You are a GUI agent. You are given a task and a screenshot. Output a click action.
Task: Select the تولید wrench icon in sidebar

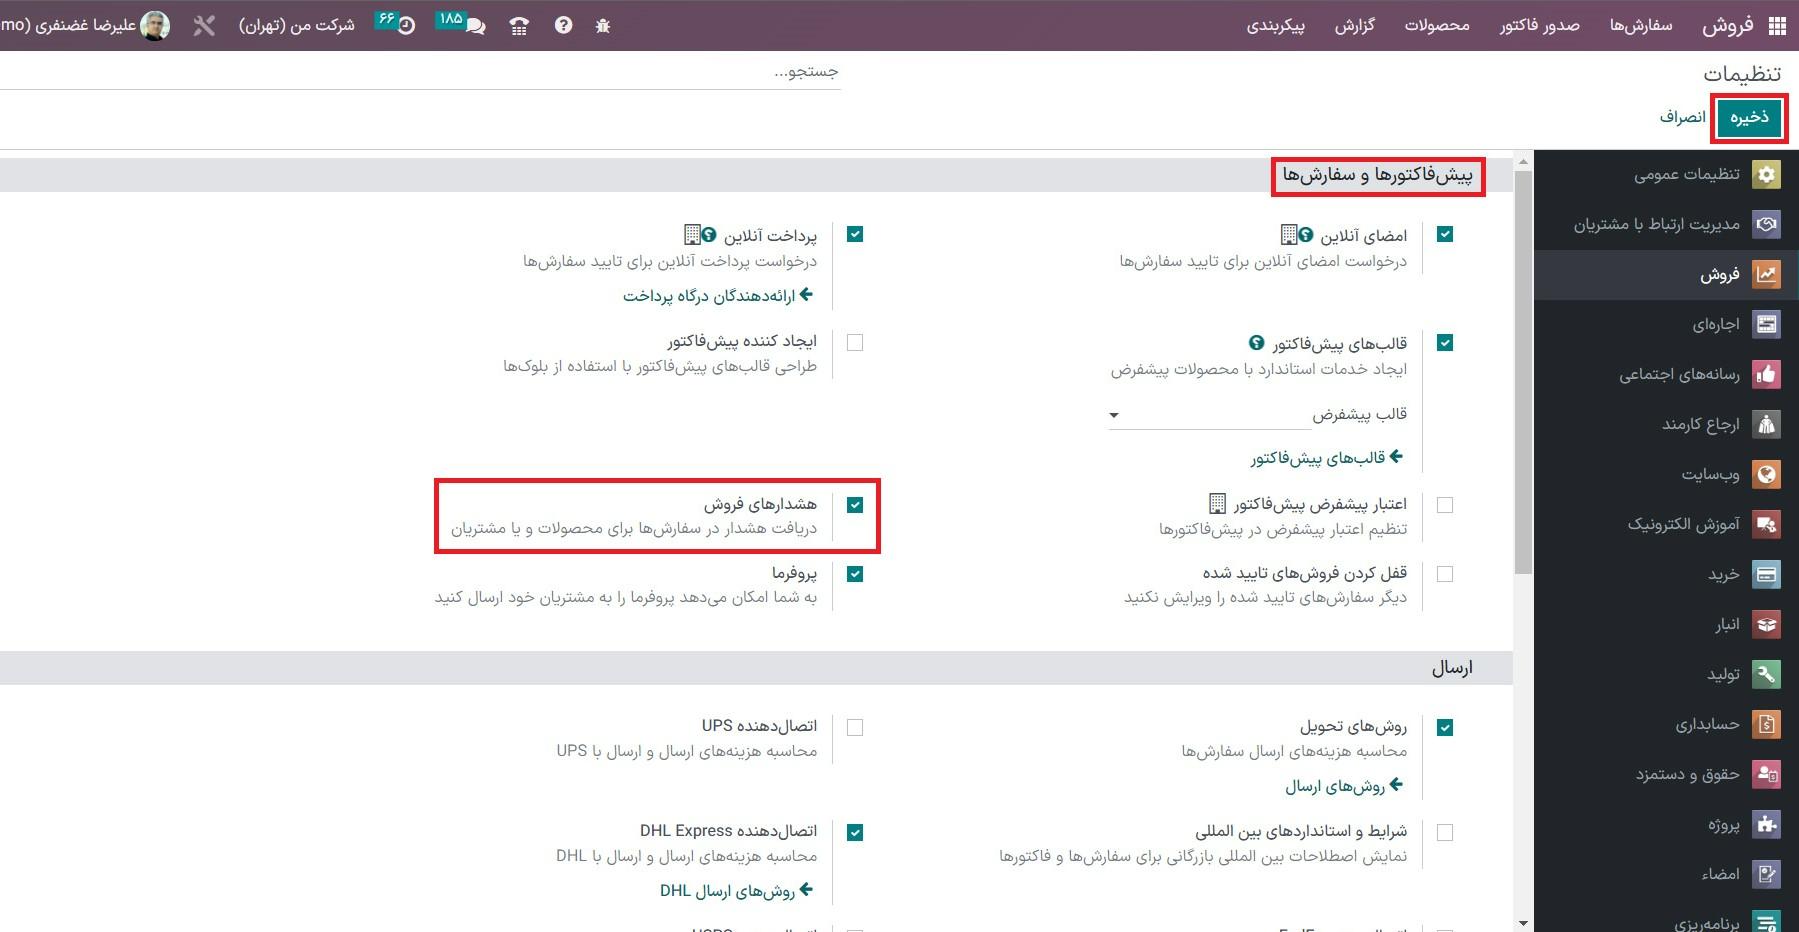1767,674
